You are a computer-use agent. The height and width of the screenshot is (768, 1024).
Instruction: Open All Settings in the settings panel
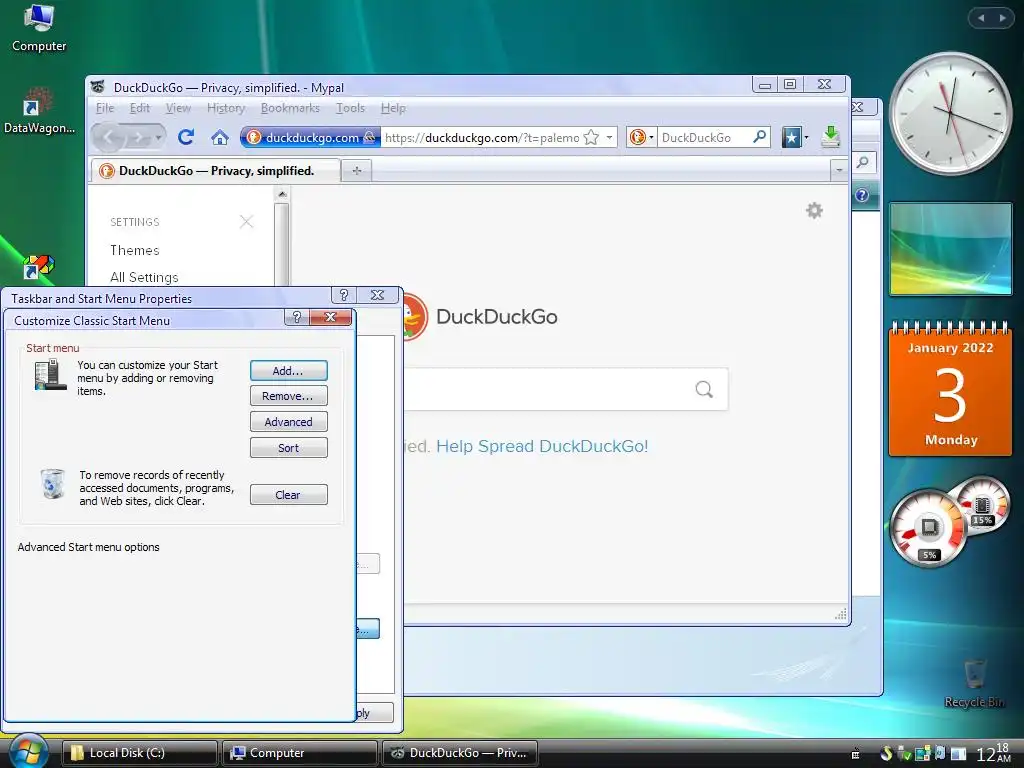144,277
